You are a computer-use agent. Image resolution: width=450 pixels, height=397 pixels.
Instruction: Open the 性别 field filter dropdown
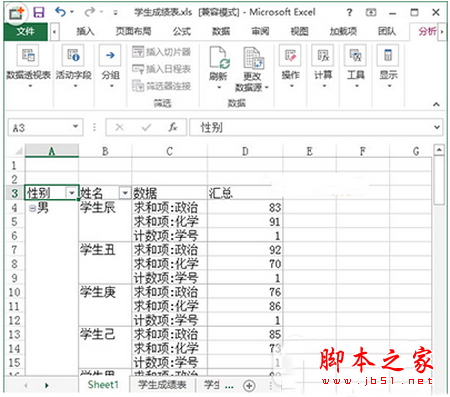tap(72, 193)
